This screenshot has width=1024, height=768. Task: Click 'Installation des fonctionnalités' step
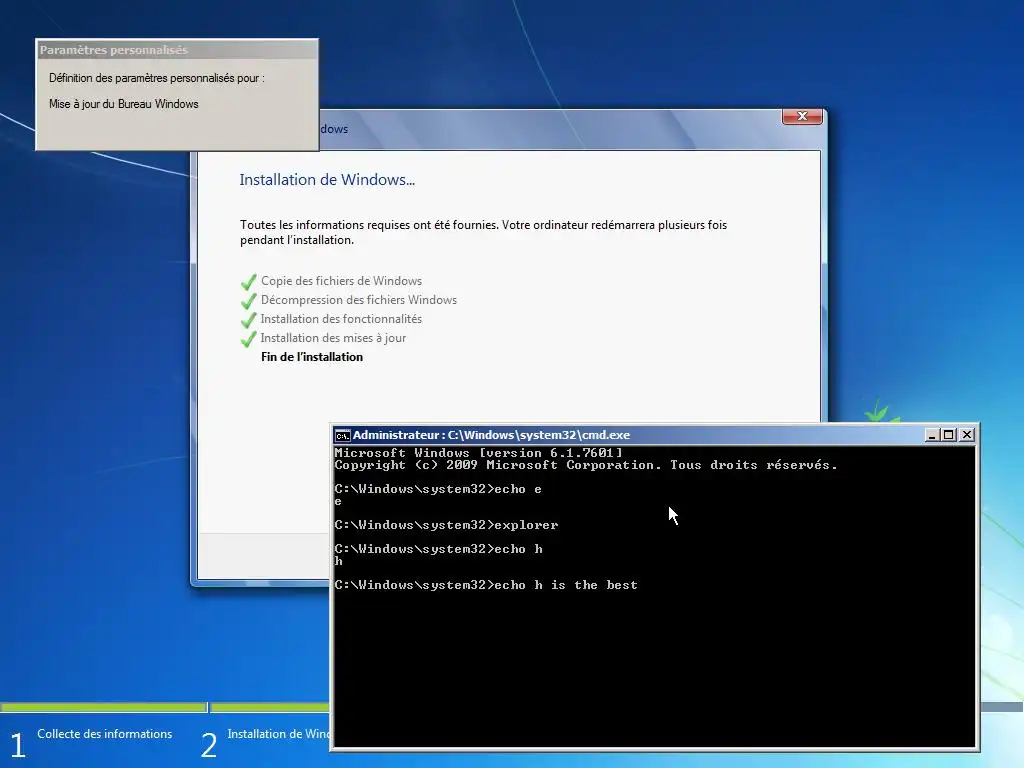(x=341, y=319)
